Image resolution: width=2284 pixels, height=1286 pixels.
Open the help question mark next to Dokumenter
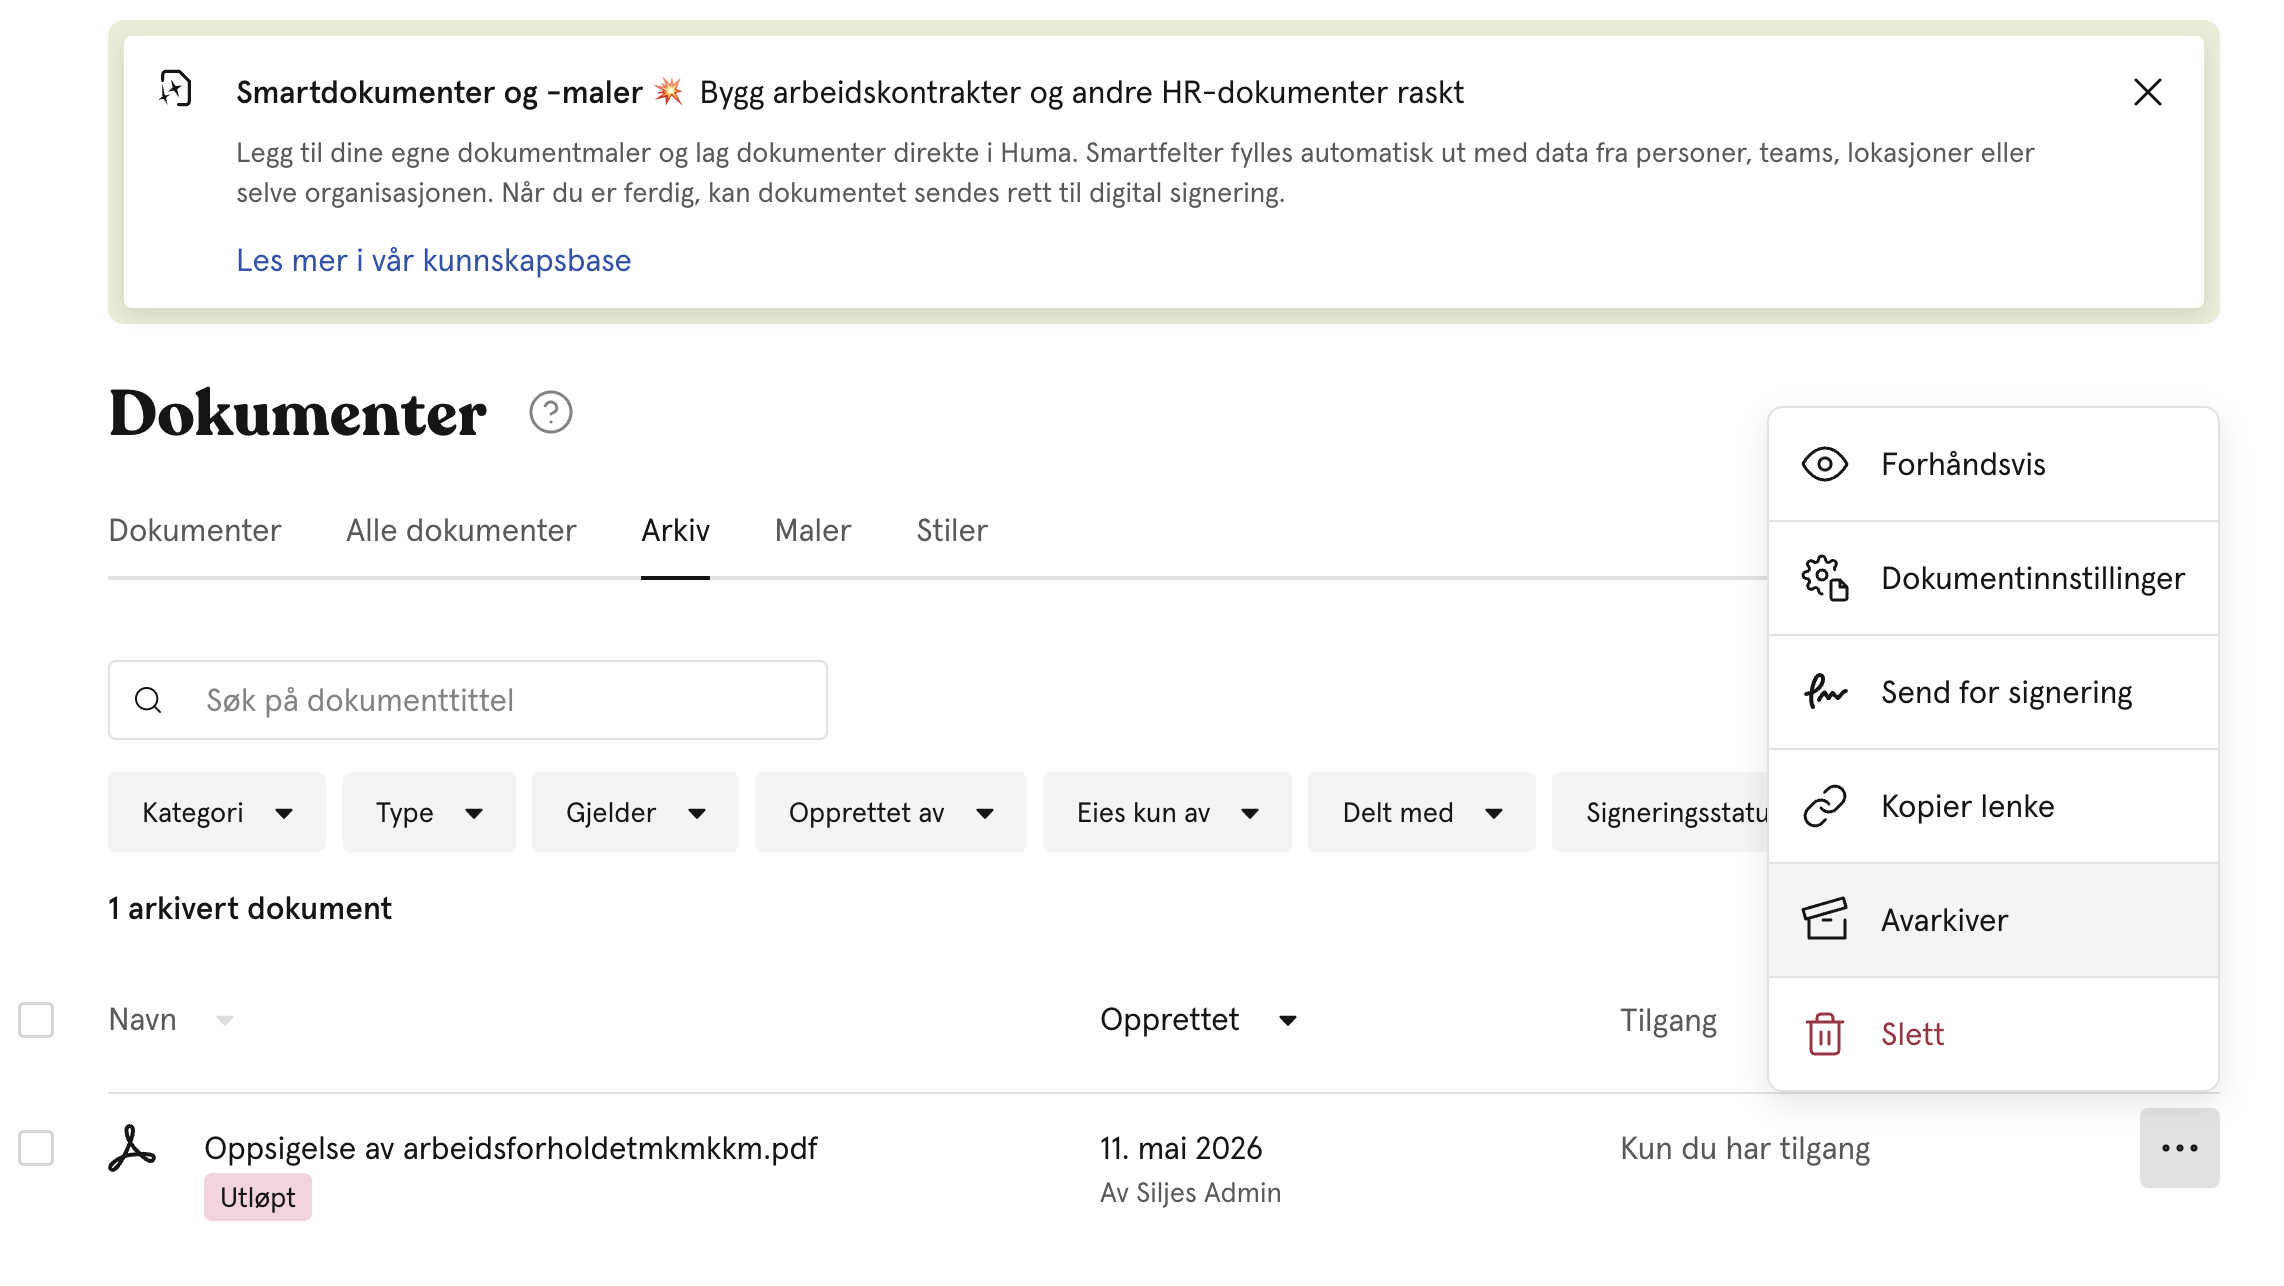coord(550,412)
